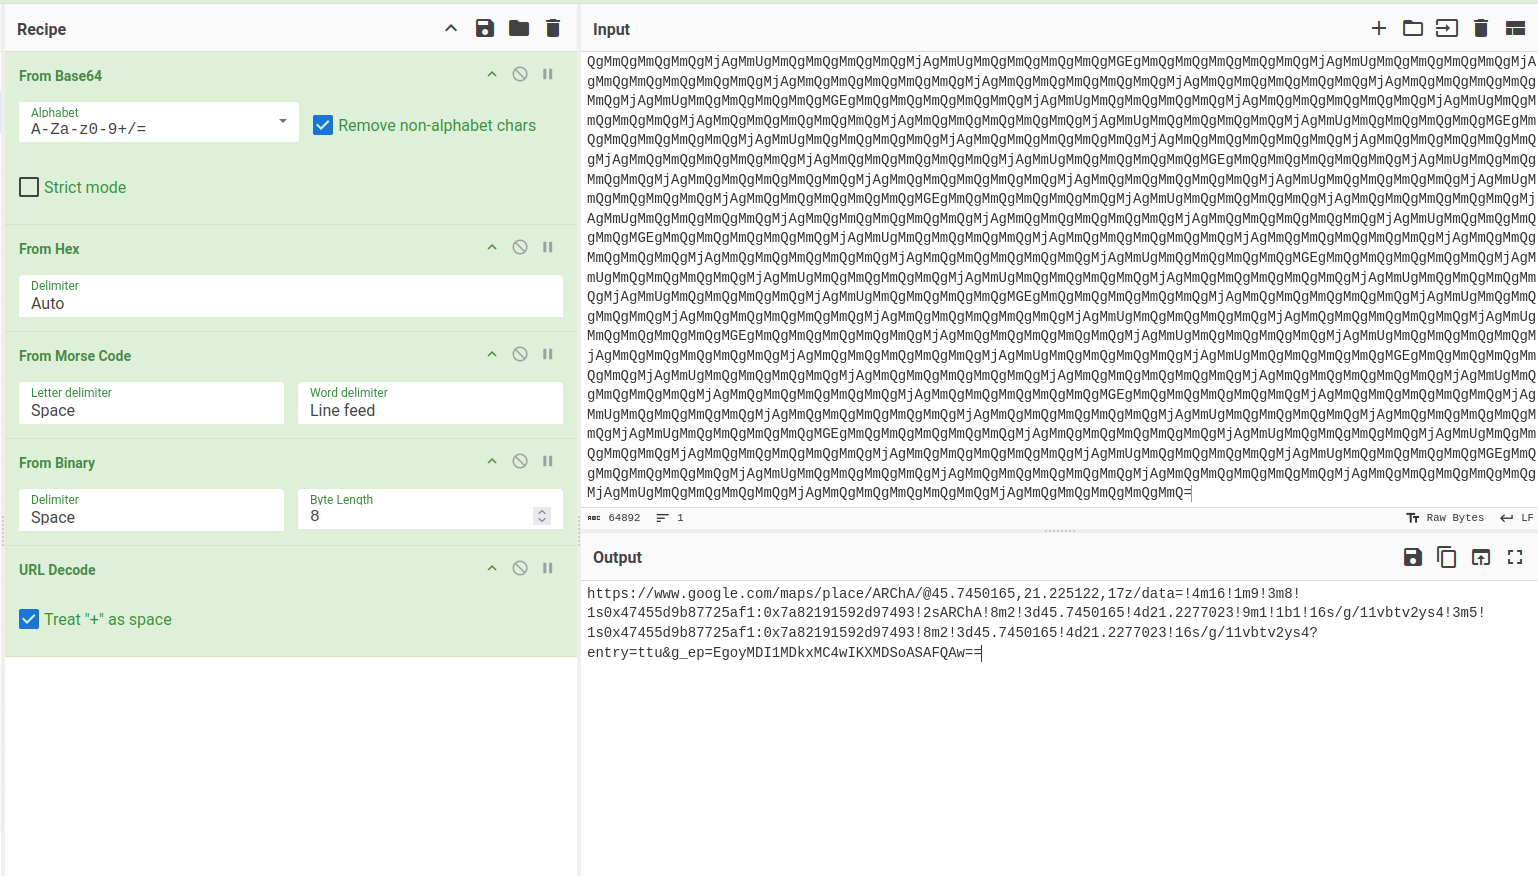This screenshot has width=1538, height=876.
Task: Collapse the From Morse Code operation
Action: click(492, 354)
